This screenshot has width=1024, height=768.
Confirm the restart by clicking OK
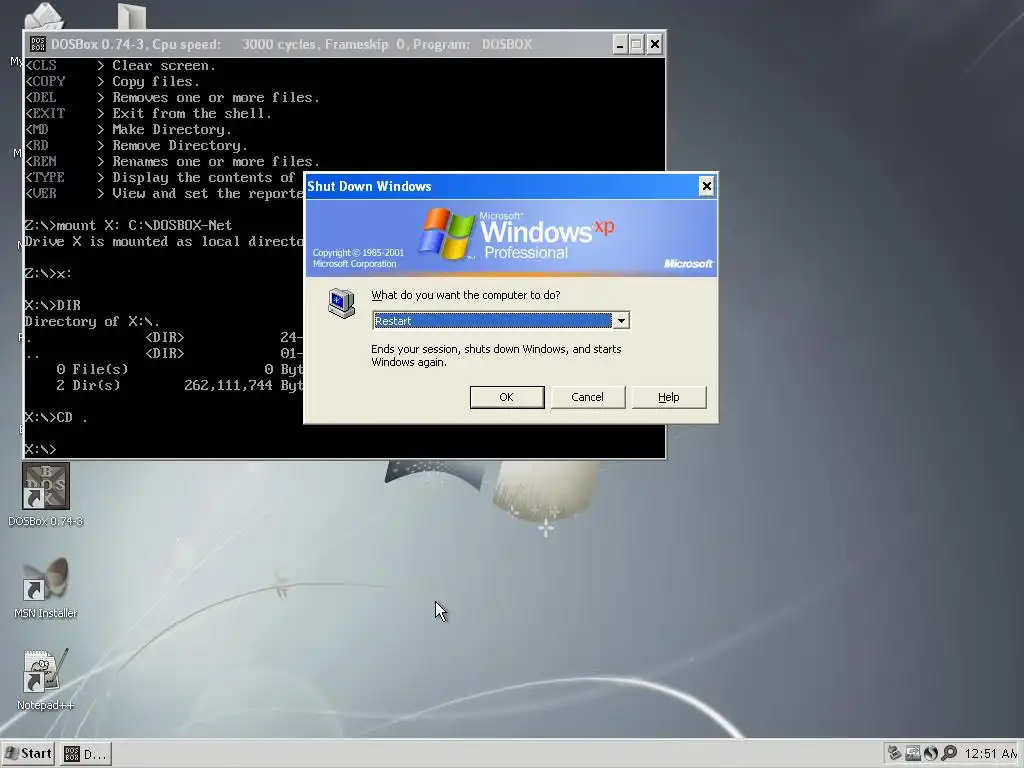click(507, 397)
